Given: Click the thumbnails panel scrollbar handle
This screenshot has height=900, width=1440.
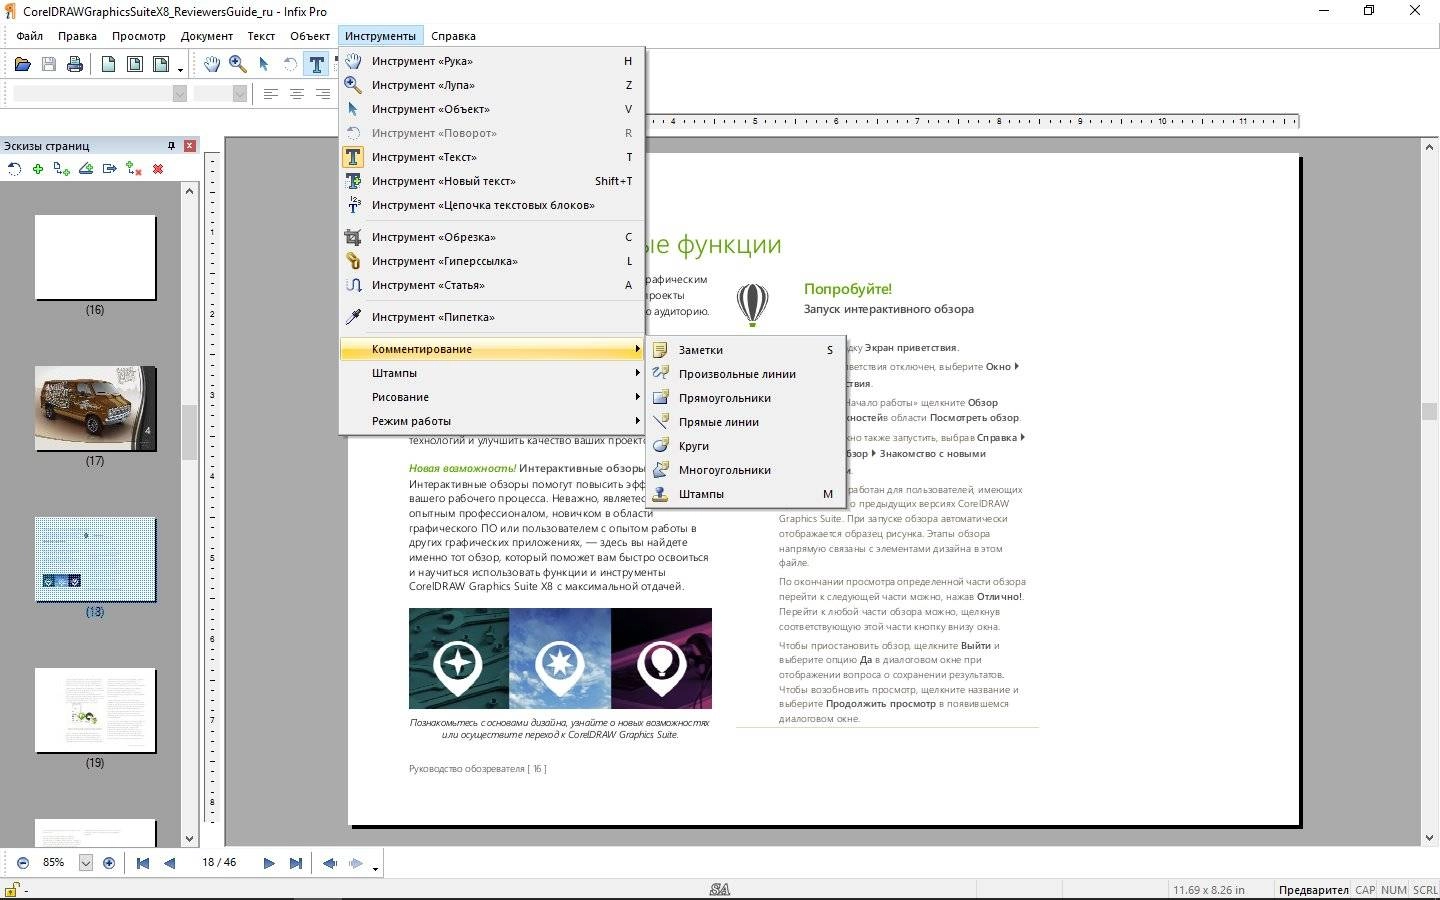Looking at the screenshot, I should (190, 431).
